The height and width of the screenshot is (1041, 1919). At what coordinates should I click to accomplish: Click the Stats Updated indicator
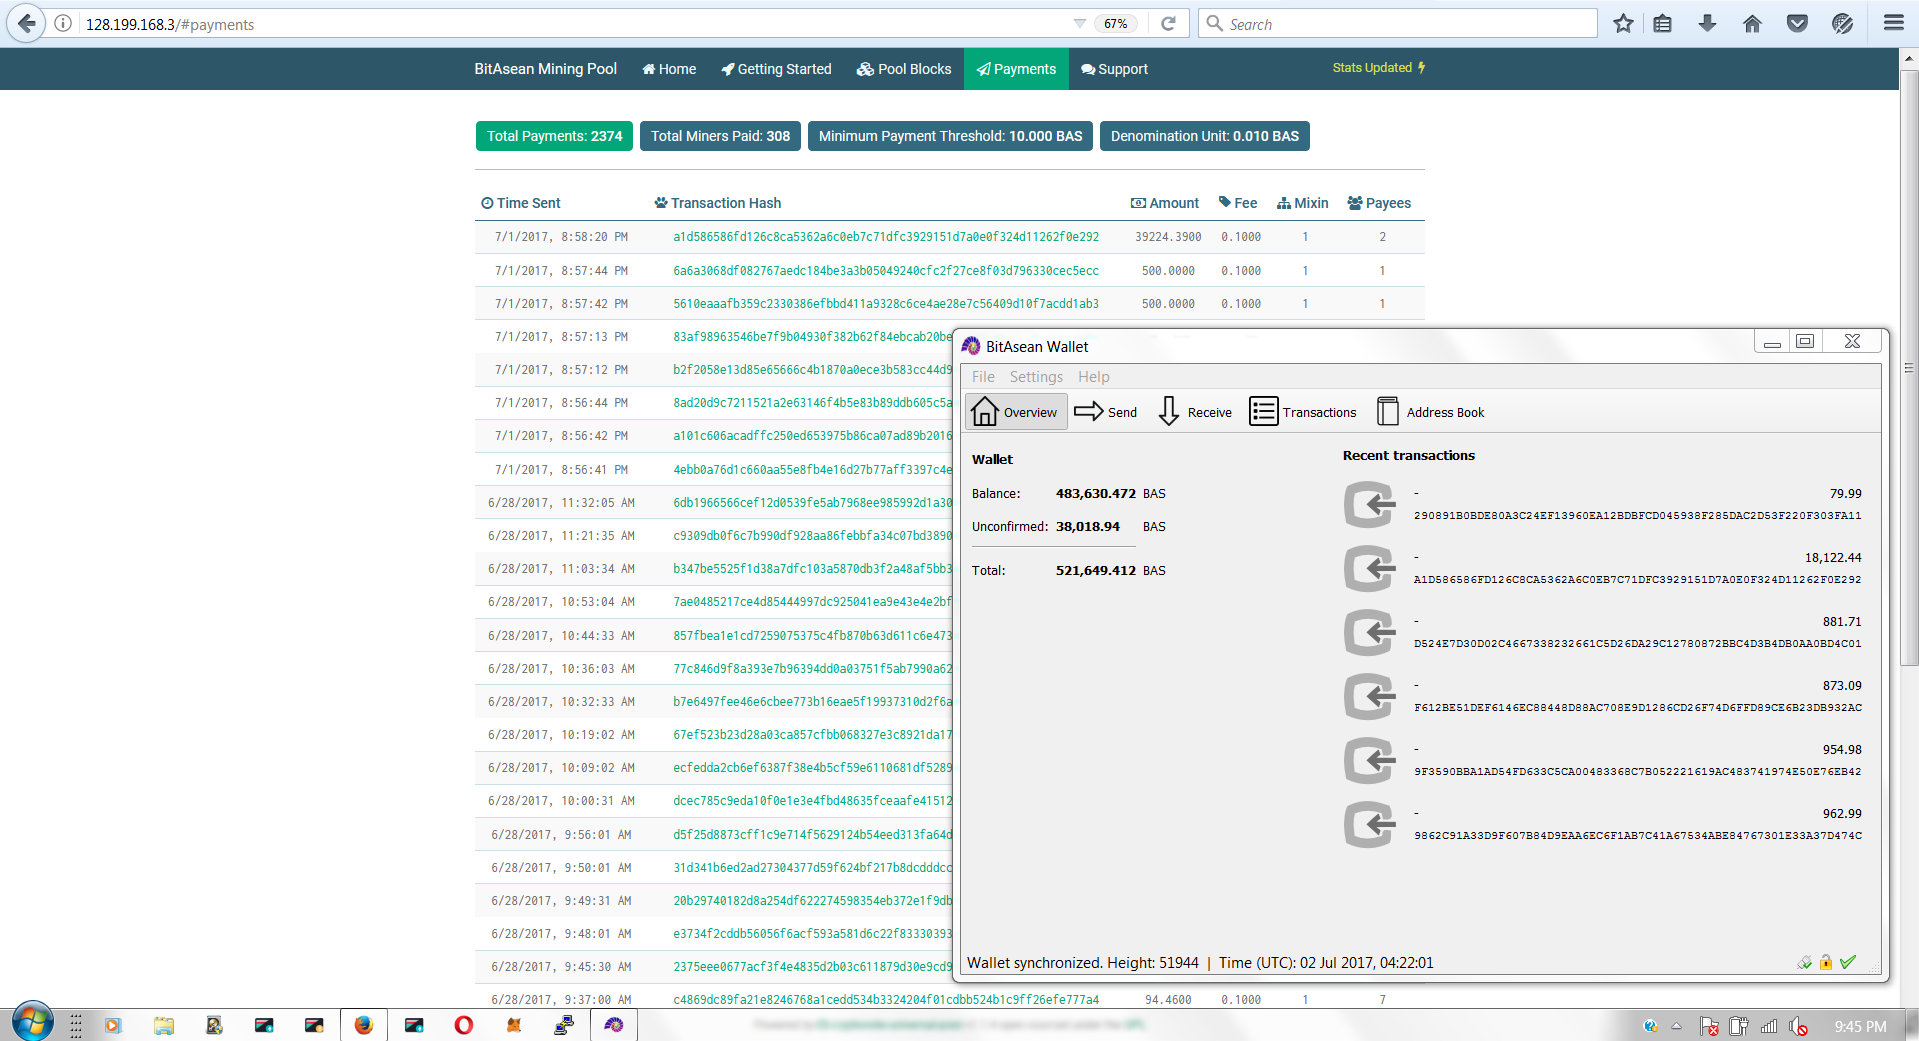[x=1379, y=68]
